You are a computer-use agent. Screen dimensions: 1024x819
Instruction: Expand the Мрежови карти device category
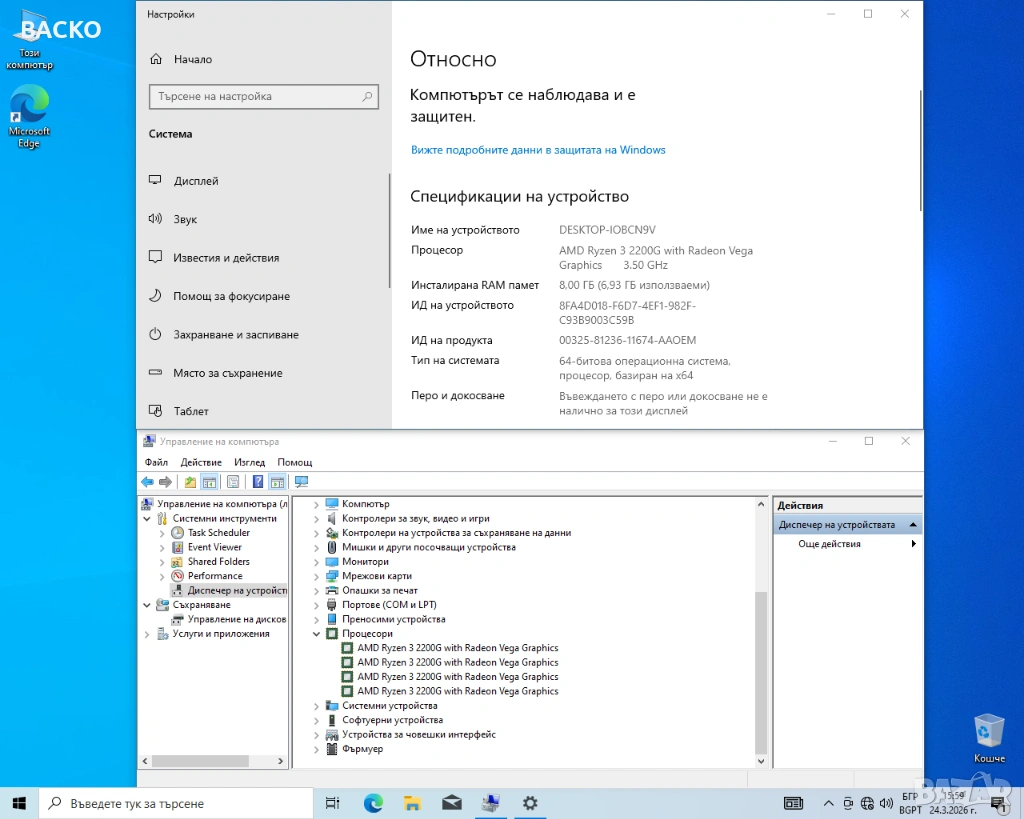tap(317, 576)
